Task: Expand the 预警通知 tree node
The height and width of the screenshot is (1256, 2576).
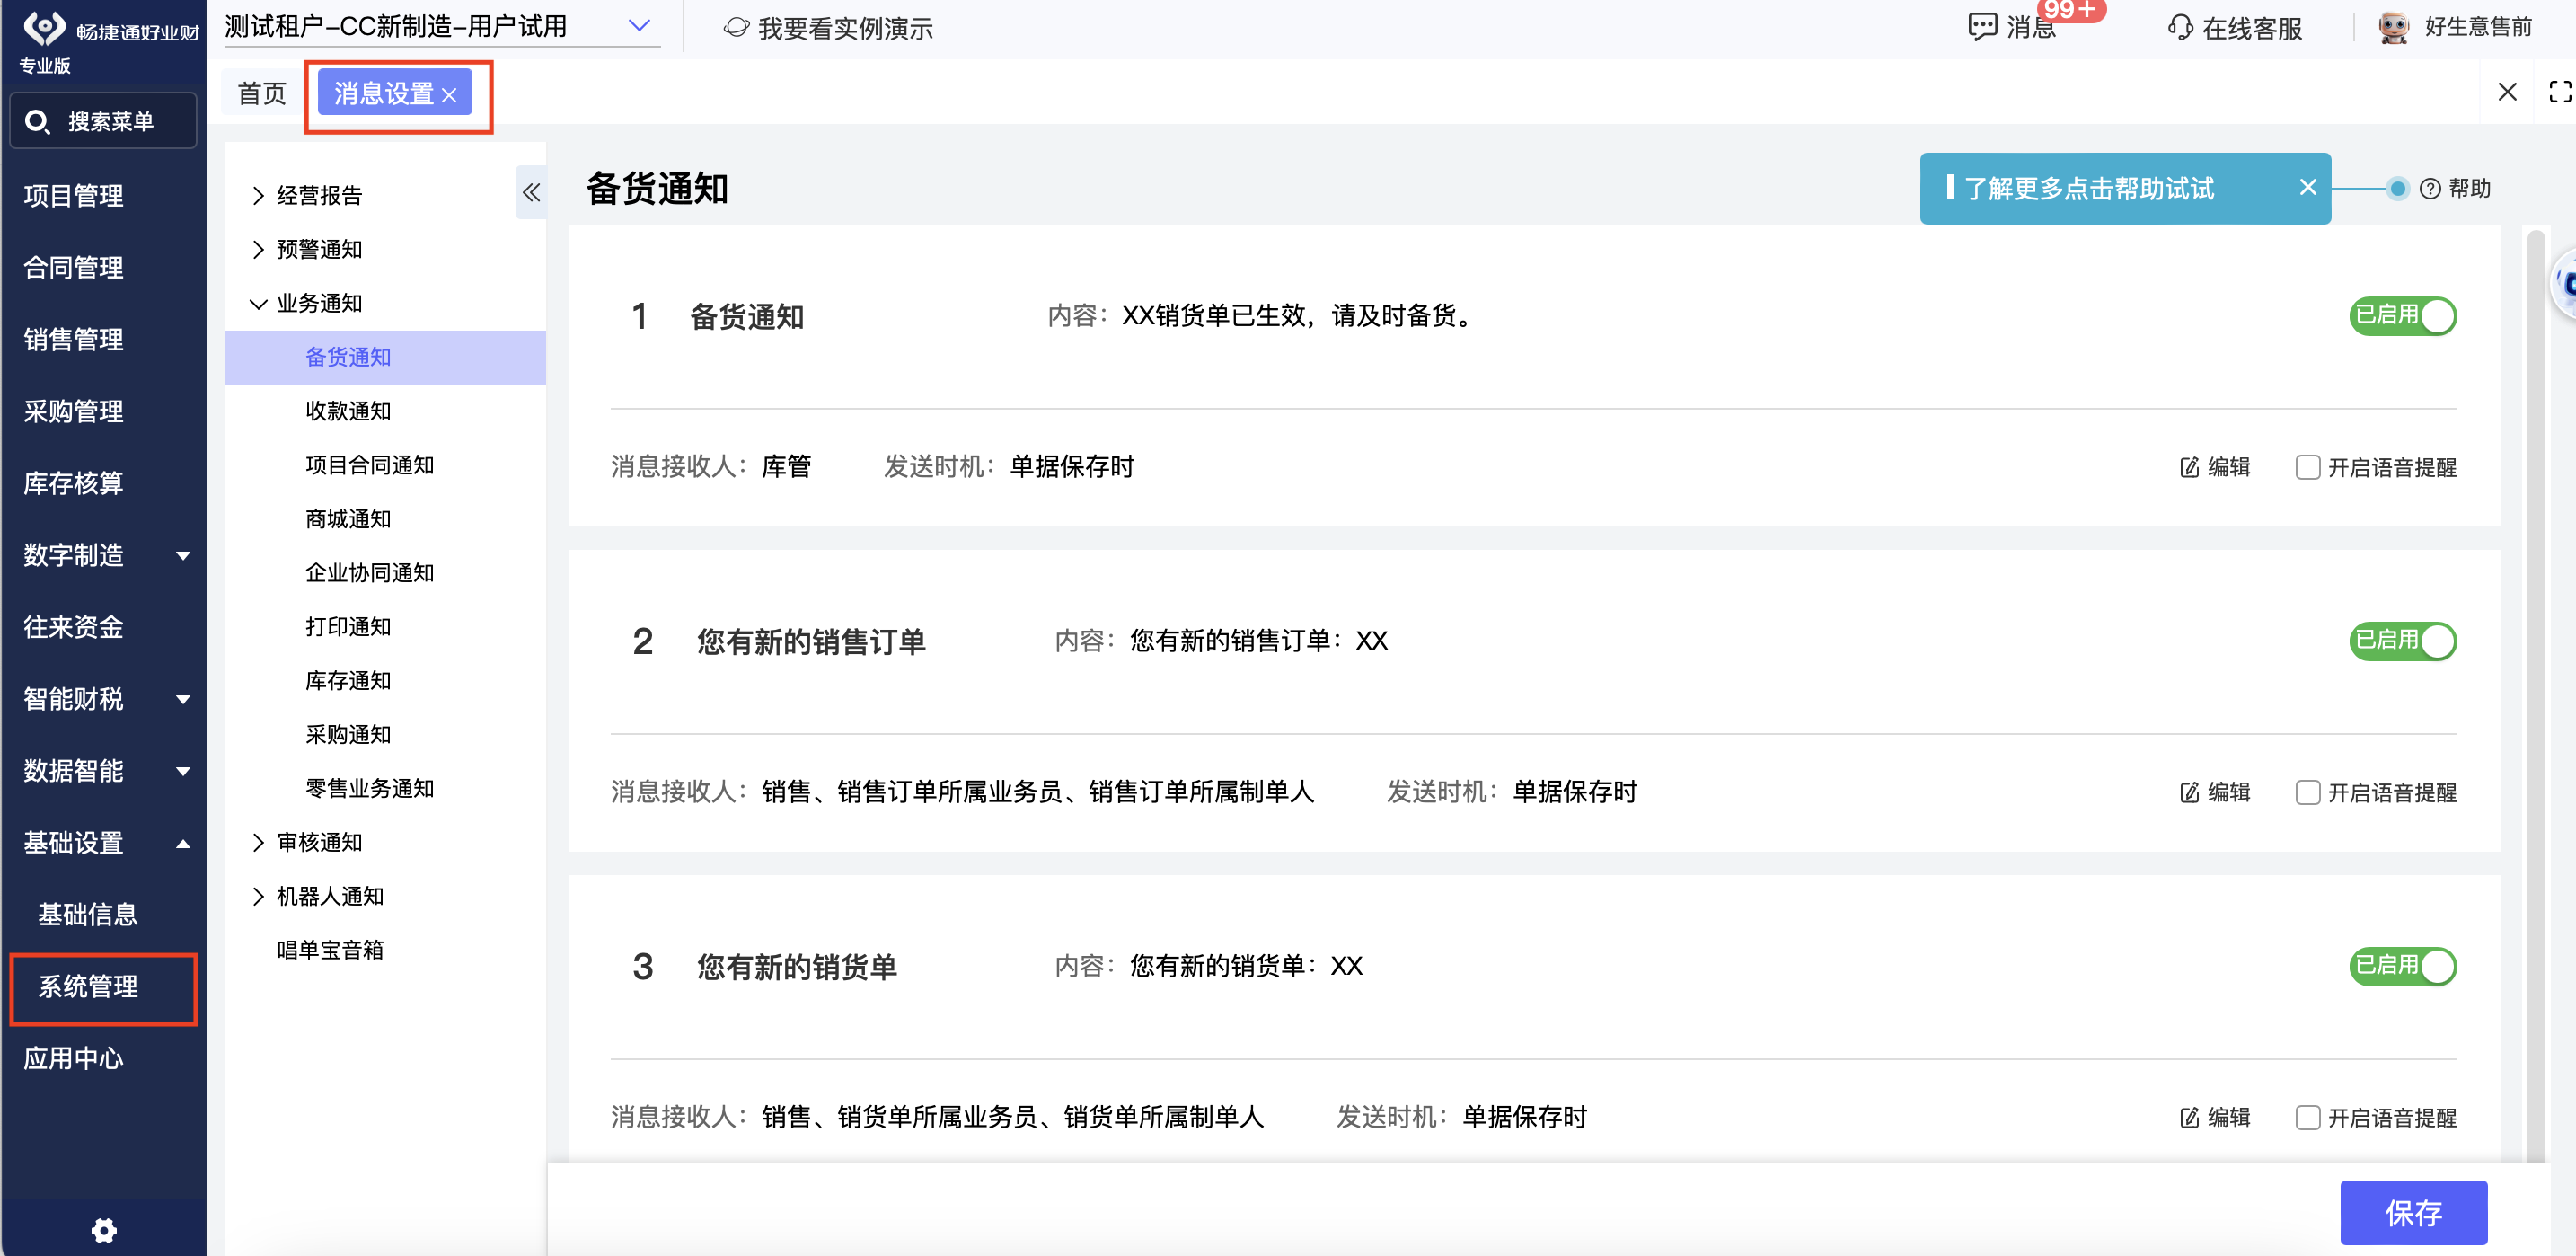Action: pos(258,249)
